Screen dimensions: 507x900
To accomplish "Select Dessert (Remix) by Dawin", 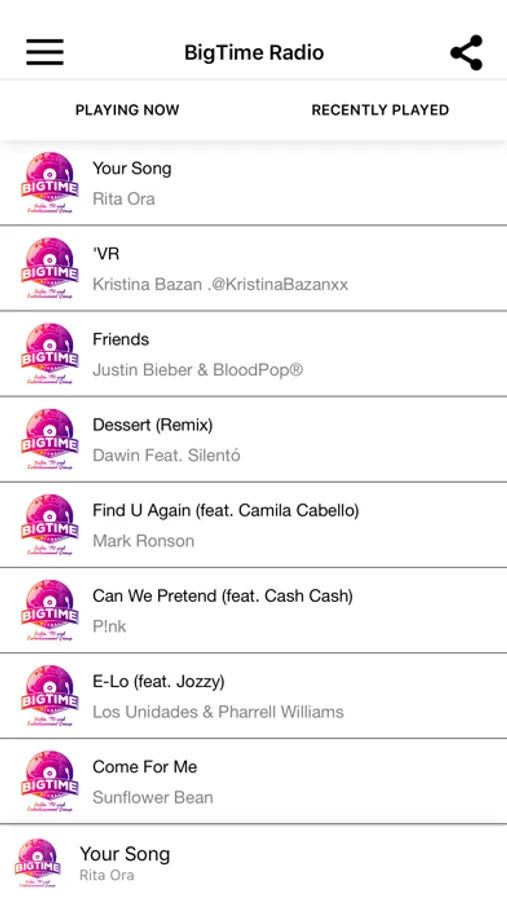I will pos(253,440).
